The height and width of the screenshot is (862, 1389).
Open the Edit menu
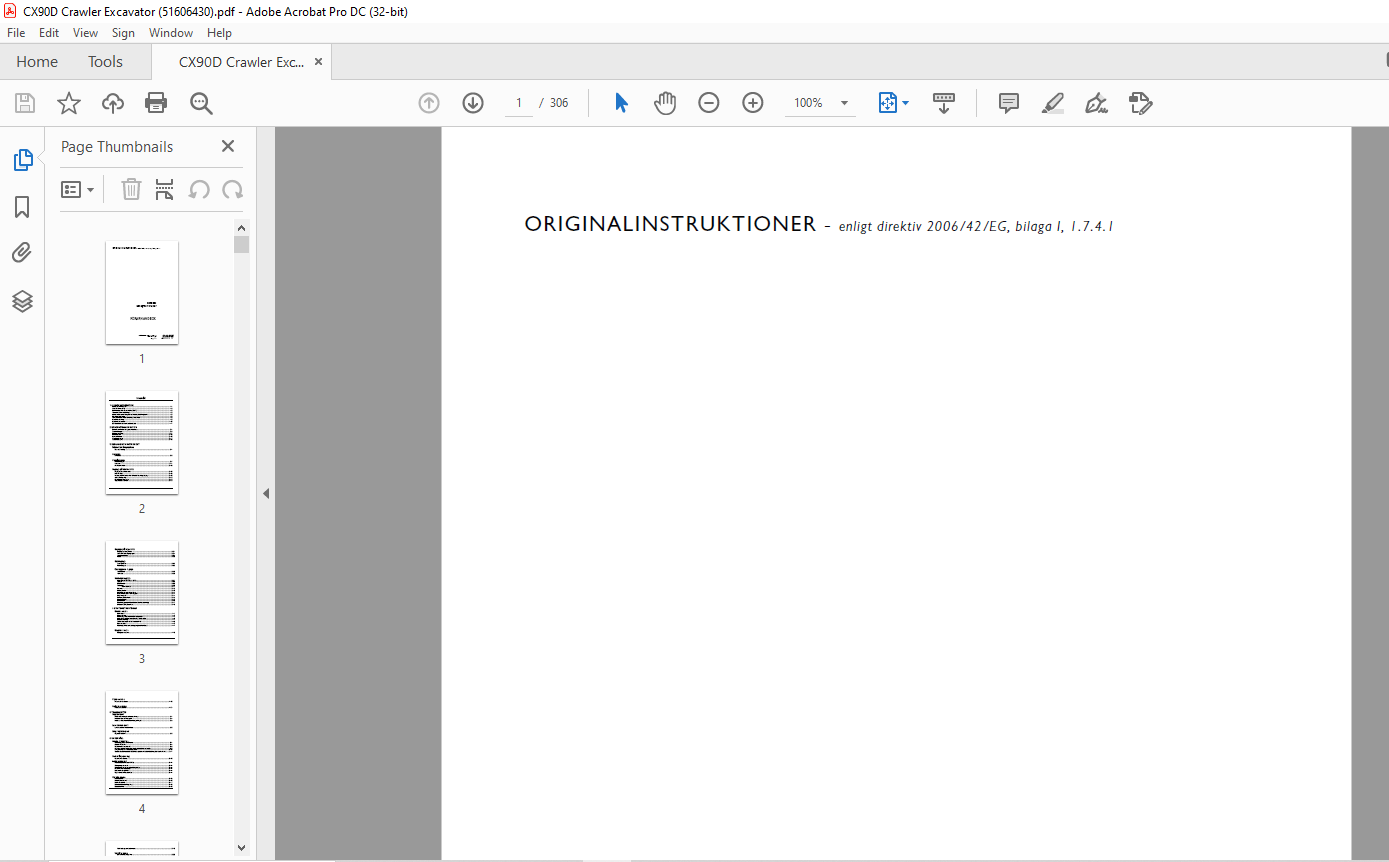49,33
